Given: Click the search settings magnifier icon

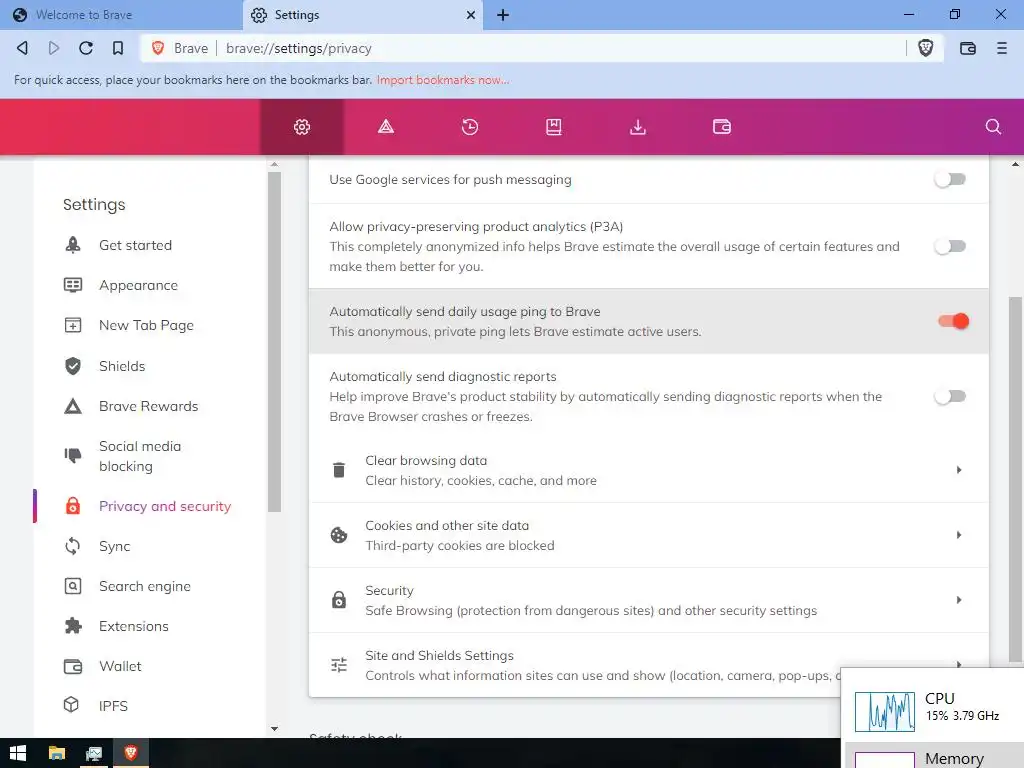Looking at the screenshot, I should coord(993,127).
